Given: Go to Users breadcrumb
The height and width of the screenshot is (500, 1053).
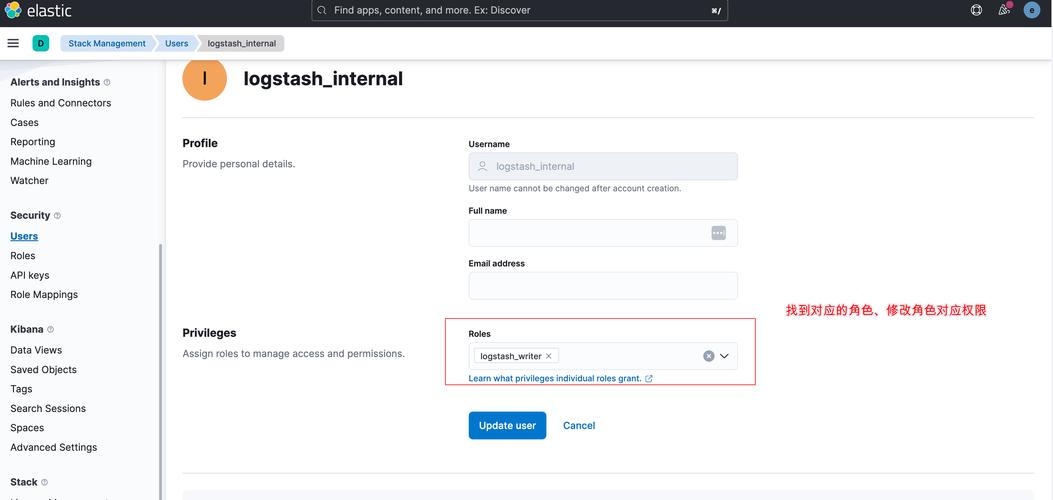Looking at the screenshot, I should pos(177,43).
